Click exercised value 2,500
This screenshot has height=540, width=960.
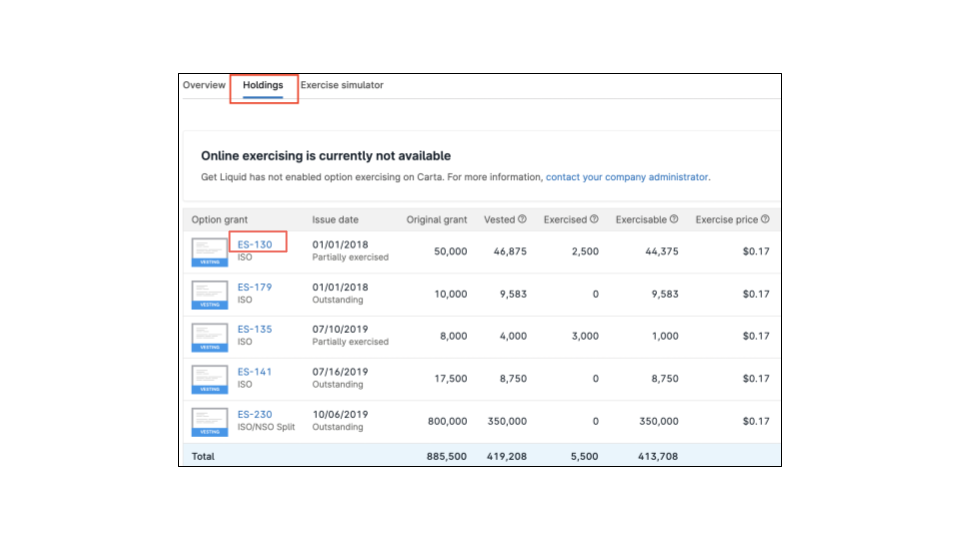point(585,252)
